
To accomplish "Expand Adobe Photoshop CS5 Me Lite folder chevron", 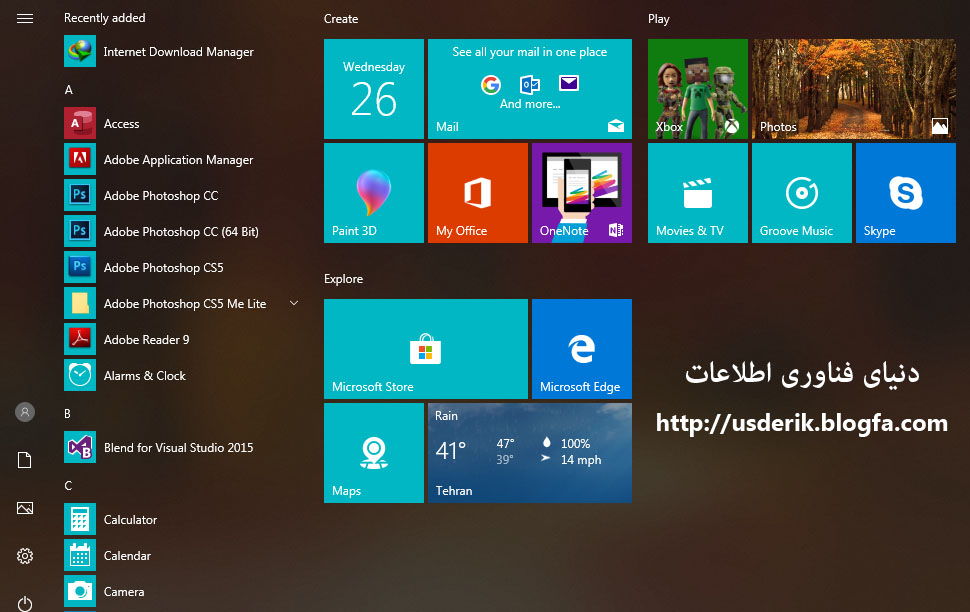I will pyautogui.click(x=294, y=303).
